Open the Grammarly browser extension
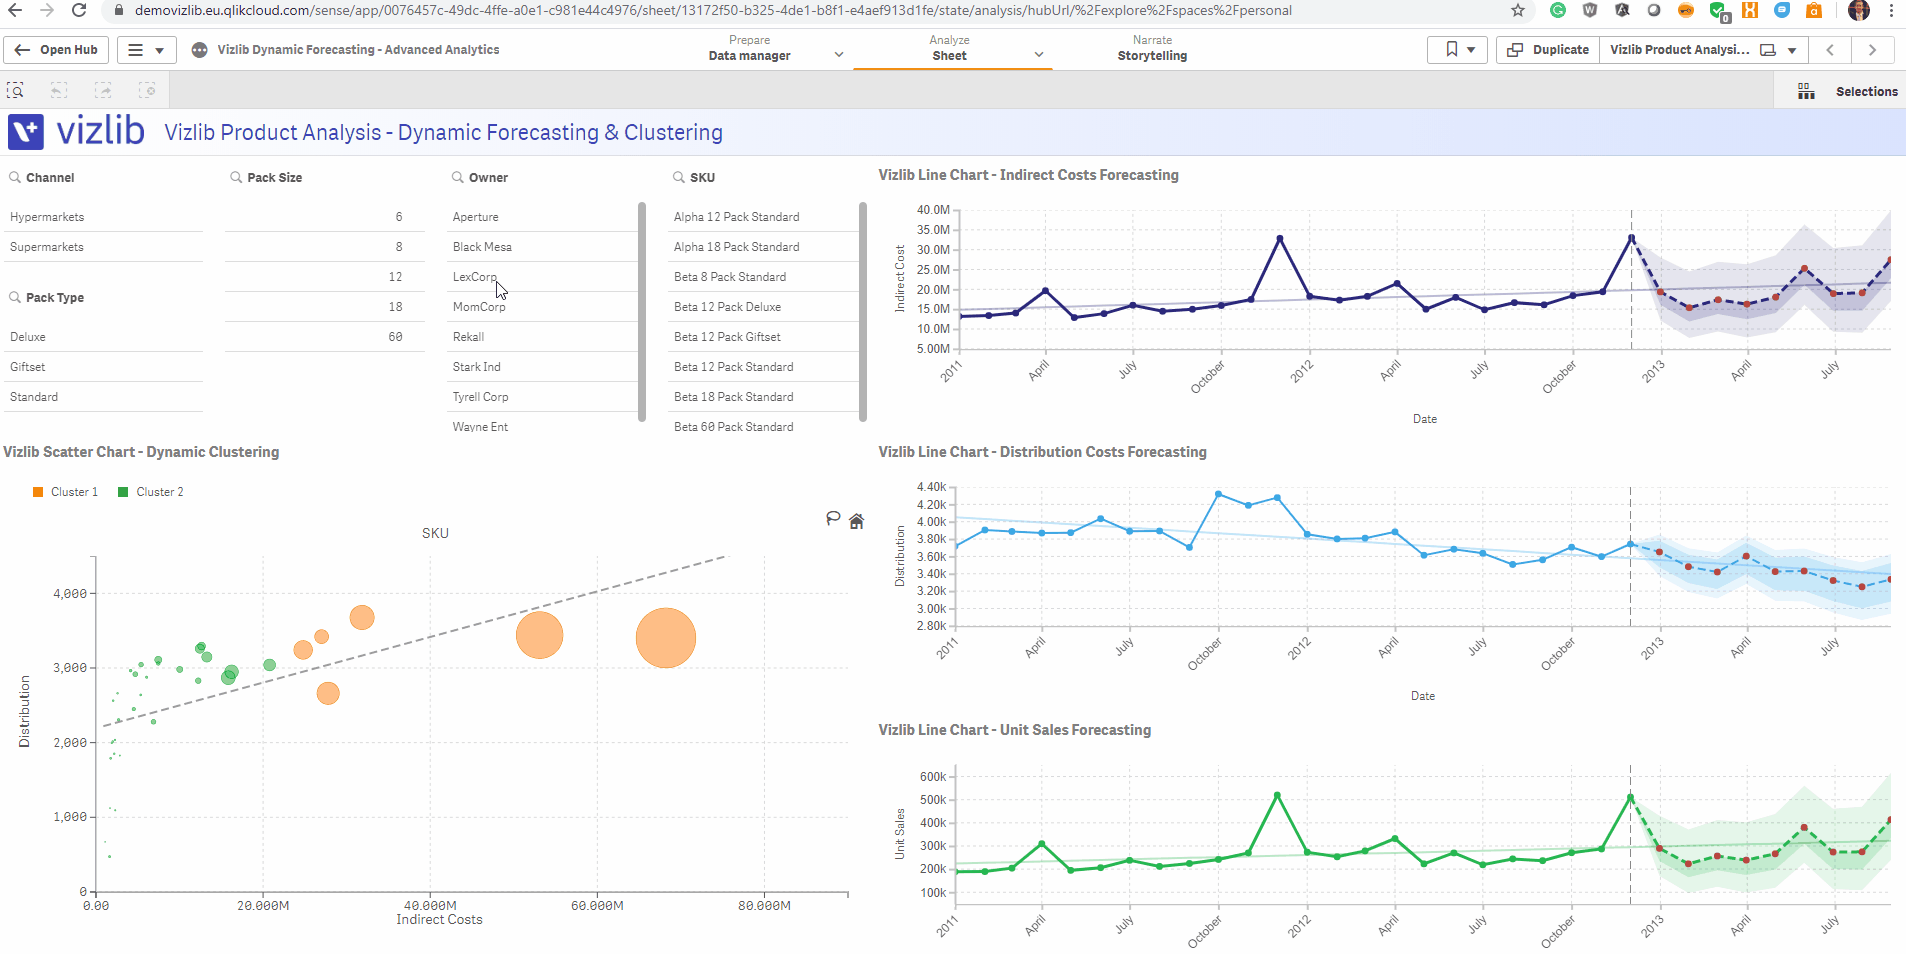Viewport: 1906px width, 954px height. click(1558, 10)
